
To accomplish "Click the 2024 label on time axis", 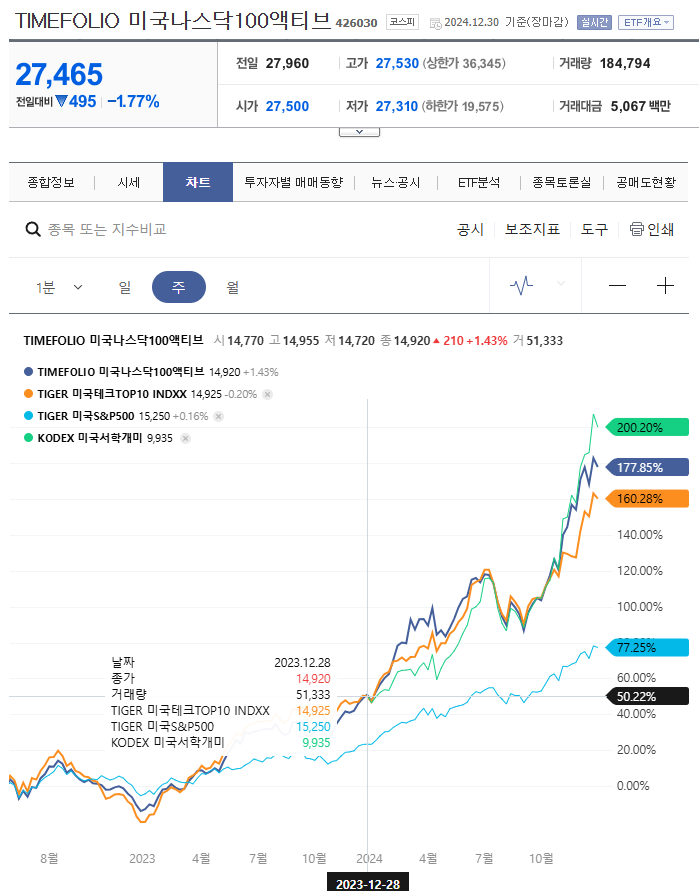I will click(369, 859).
